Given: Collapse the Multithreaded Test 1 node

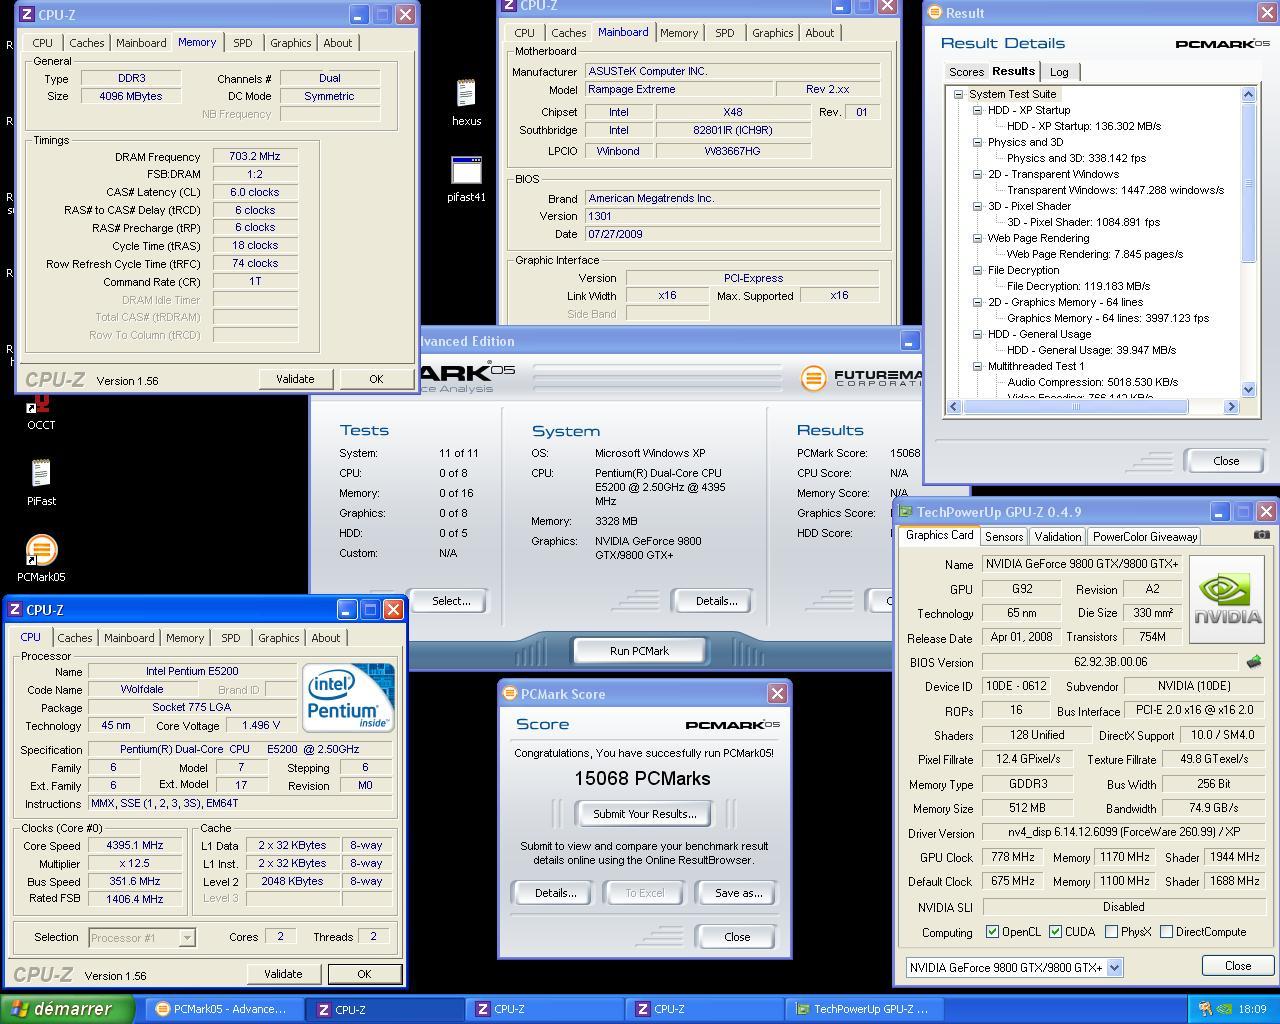Looking at the screenshot, I should [x=977, y=366].
